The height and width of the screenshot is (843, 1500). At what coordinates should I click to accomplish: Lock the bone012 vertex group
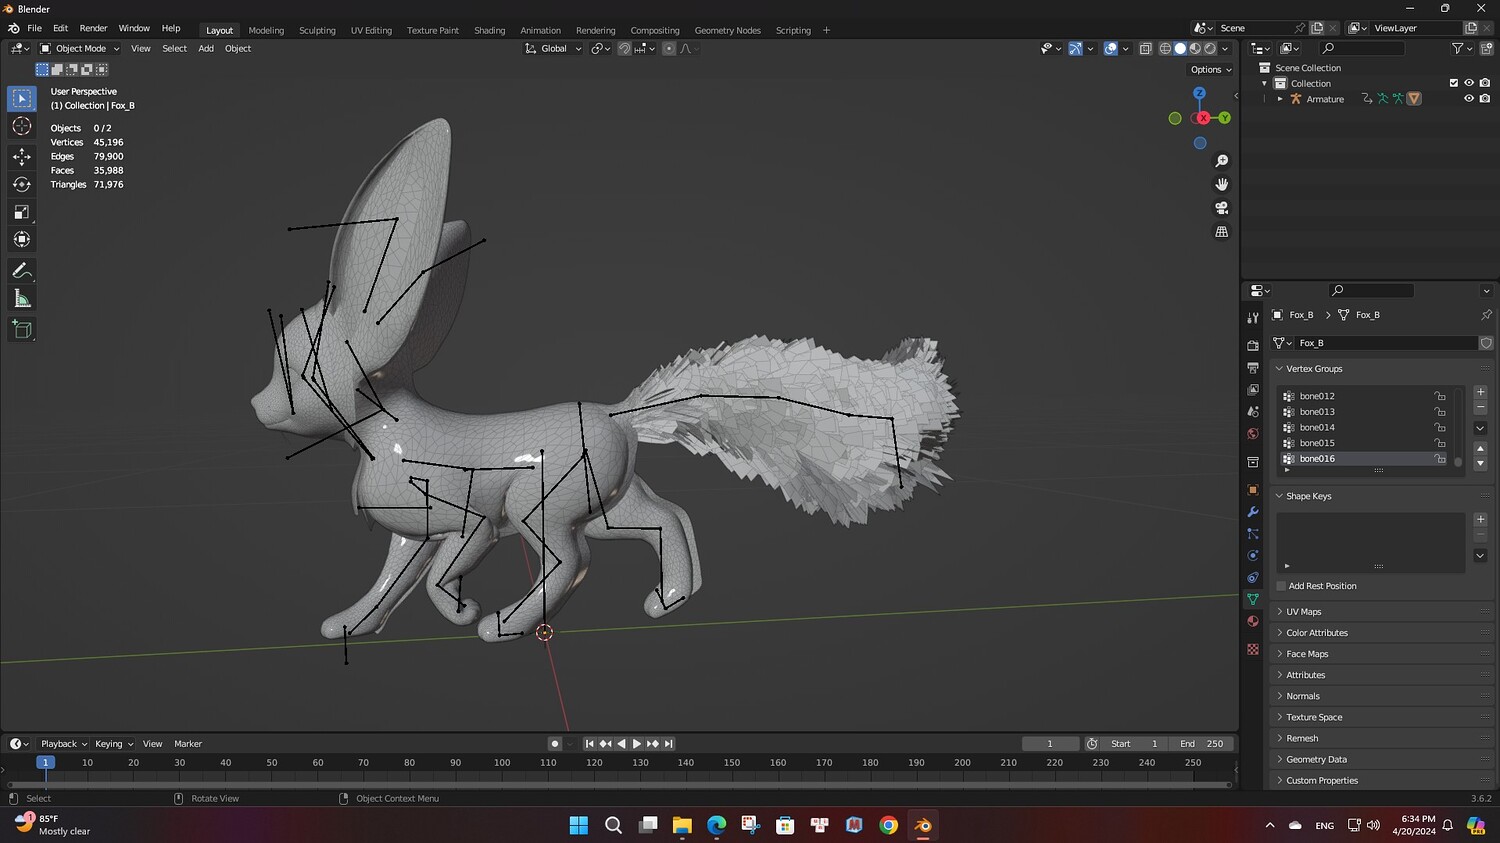tap(1440, 396)
